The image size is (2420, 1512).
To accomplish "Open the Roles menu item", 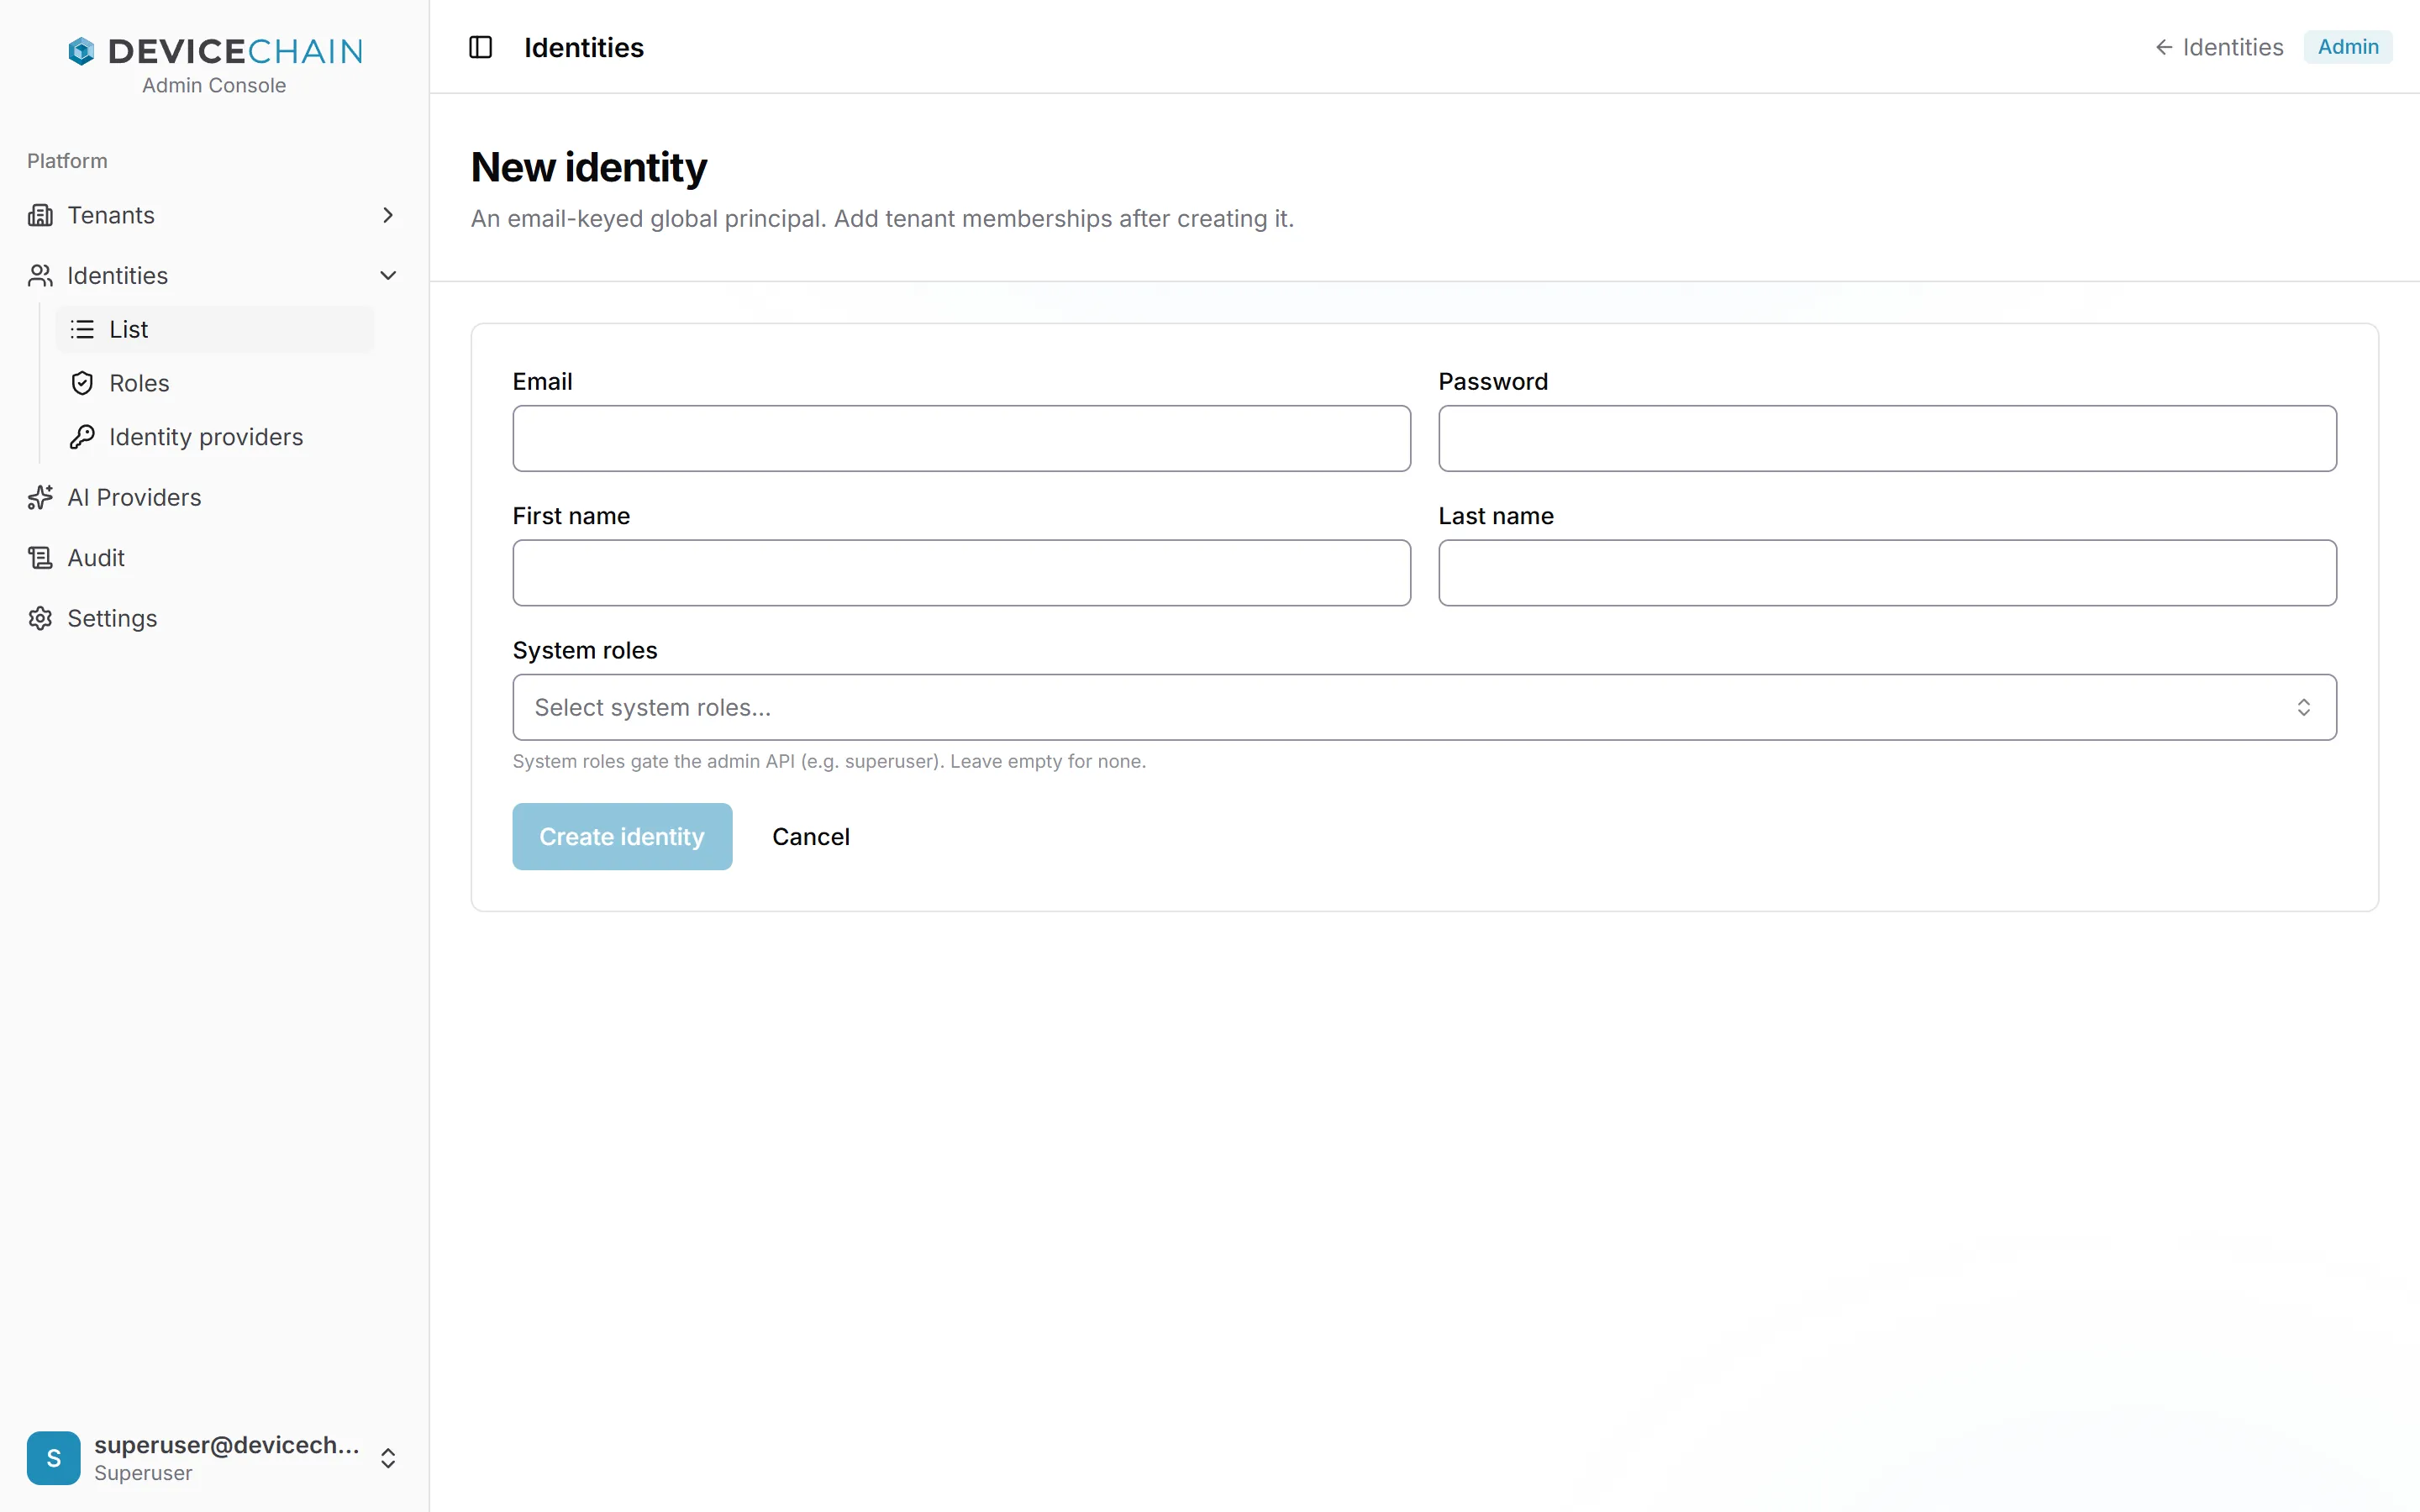I will (215, 383).
